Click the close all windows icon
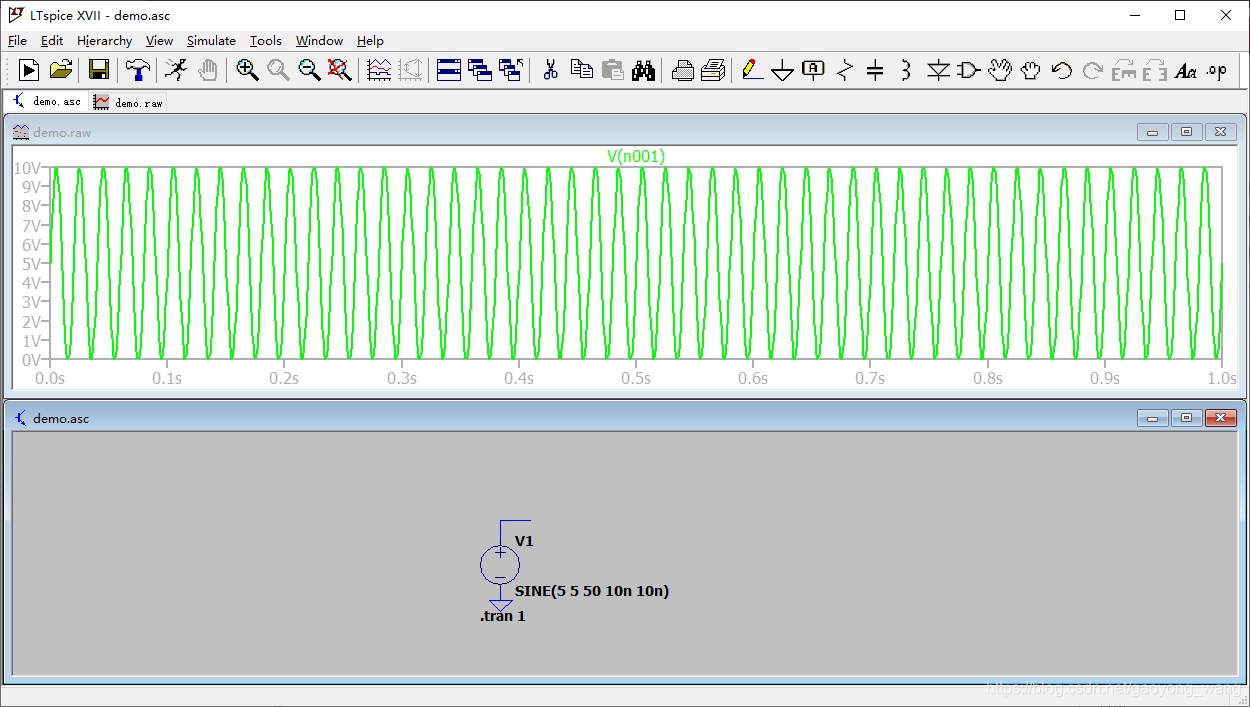Image resolution: width=1250 pixels, height=707 pixels. [511, 69]
